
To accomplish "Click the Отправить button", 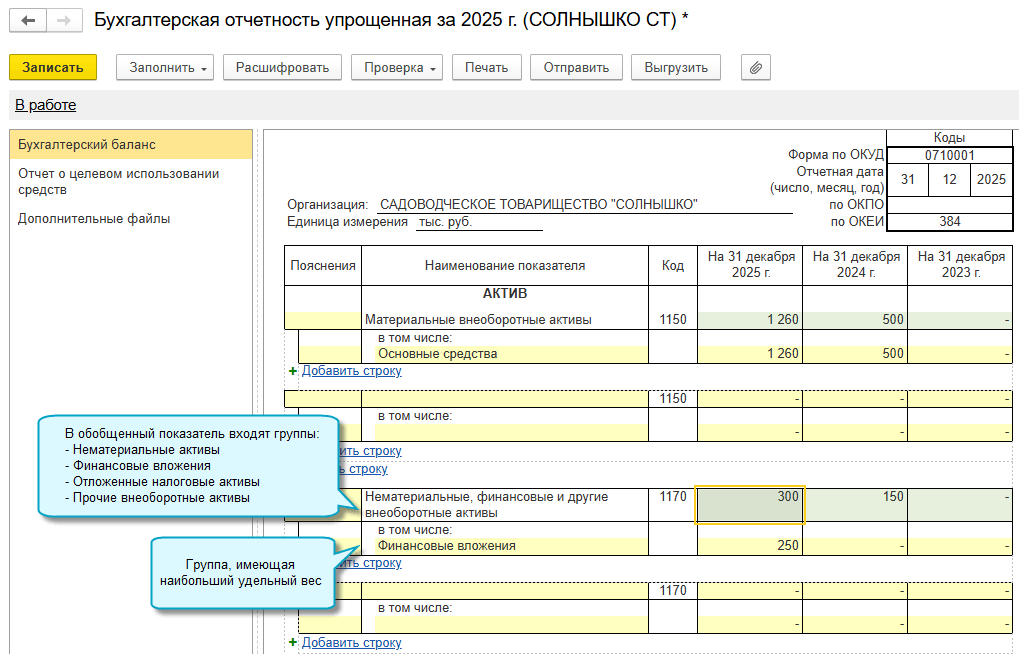I will pos(576,68).
